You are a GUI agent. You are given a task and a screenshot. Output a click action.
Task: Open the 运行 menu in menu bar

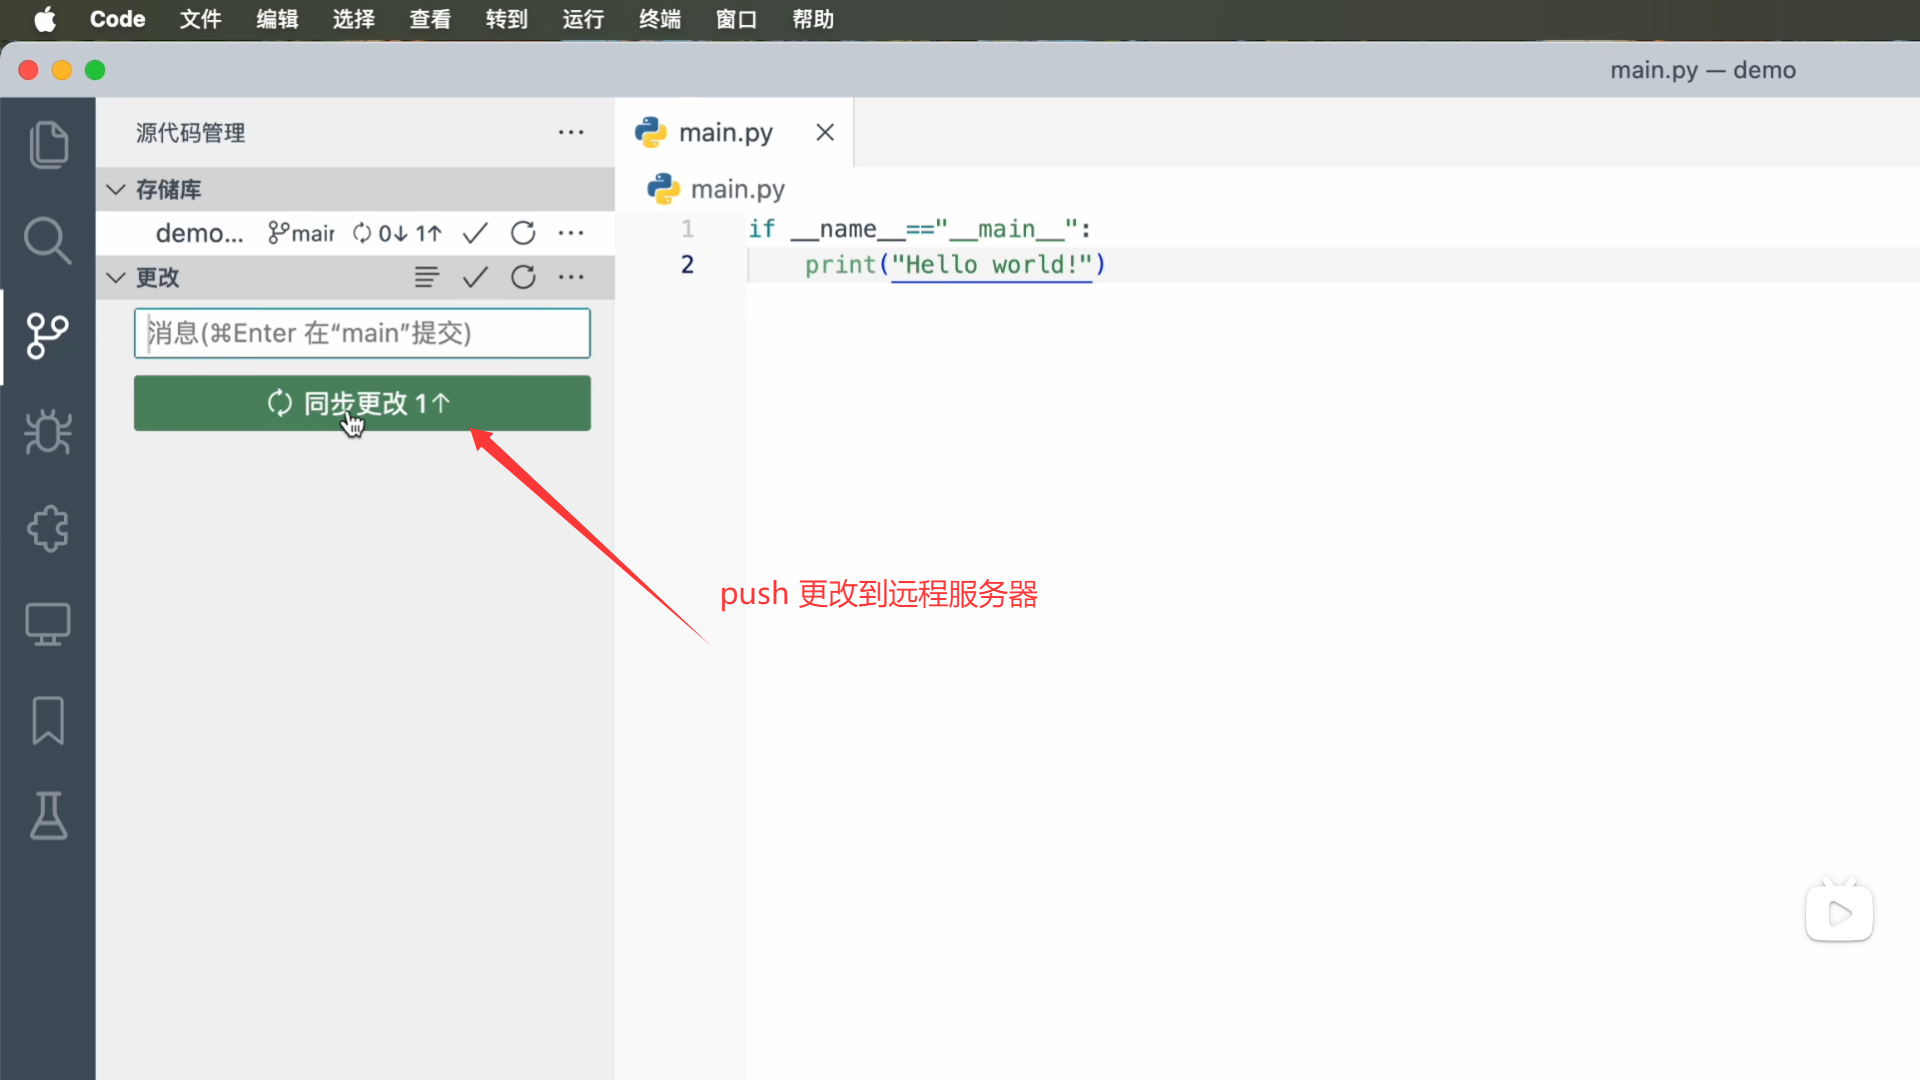click(x=583, y=19)
